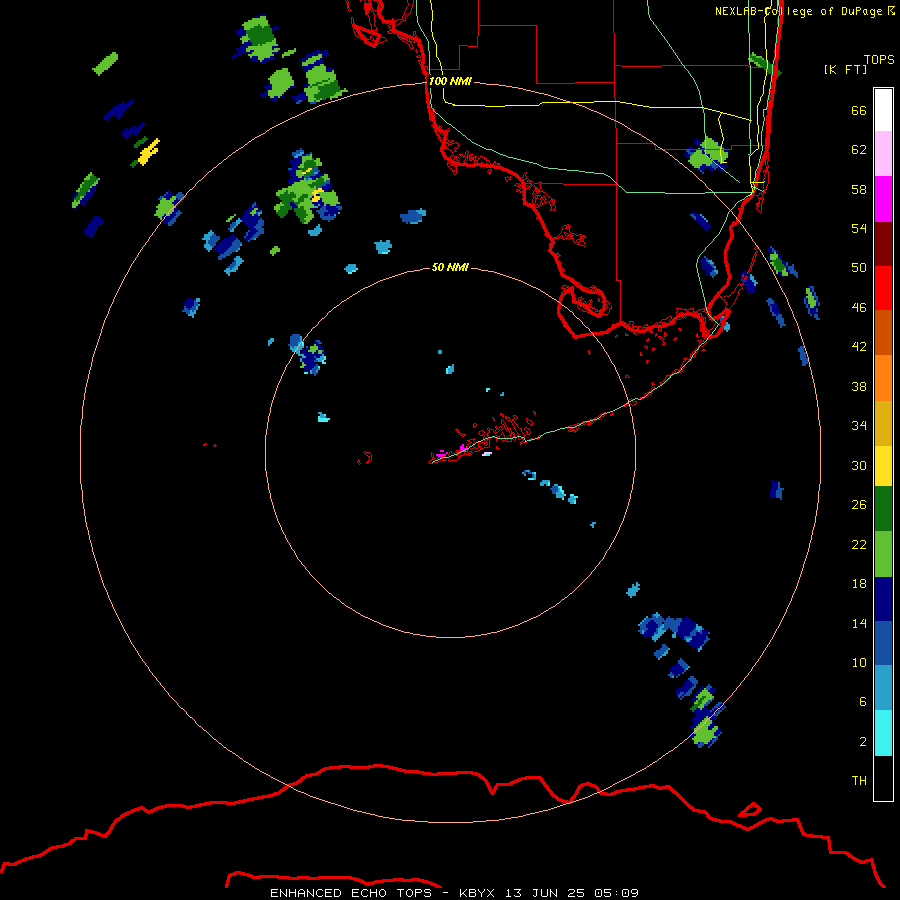Screen dimensions: 900x900
Task: Pick the magenta legend swatch
Action: tap(883, 199)
